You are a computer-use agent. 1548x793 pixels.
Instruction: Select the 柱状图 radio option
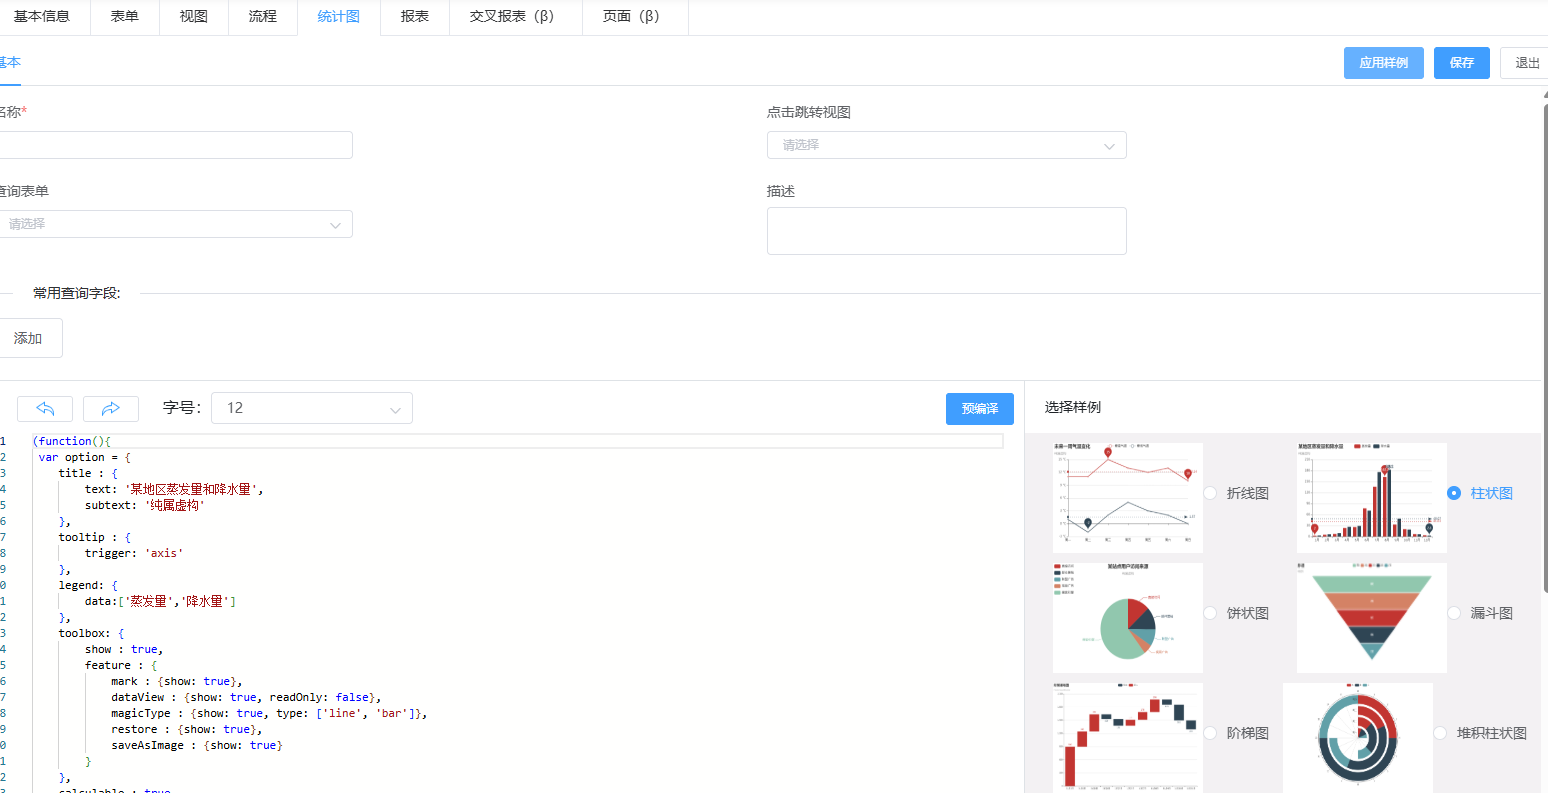tap(1454, 493)
